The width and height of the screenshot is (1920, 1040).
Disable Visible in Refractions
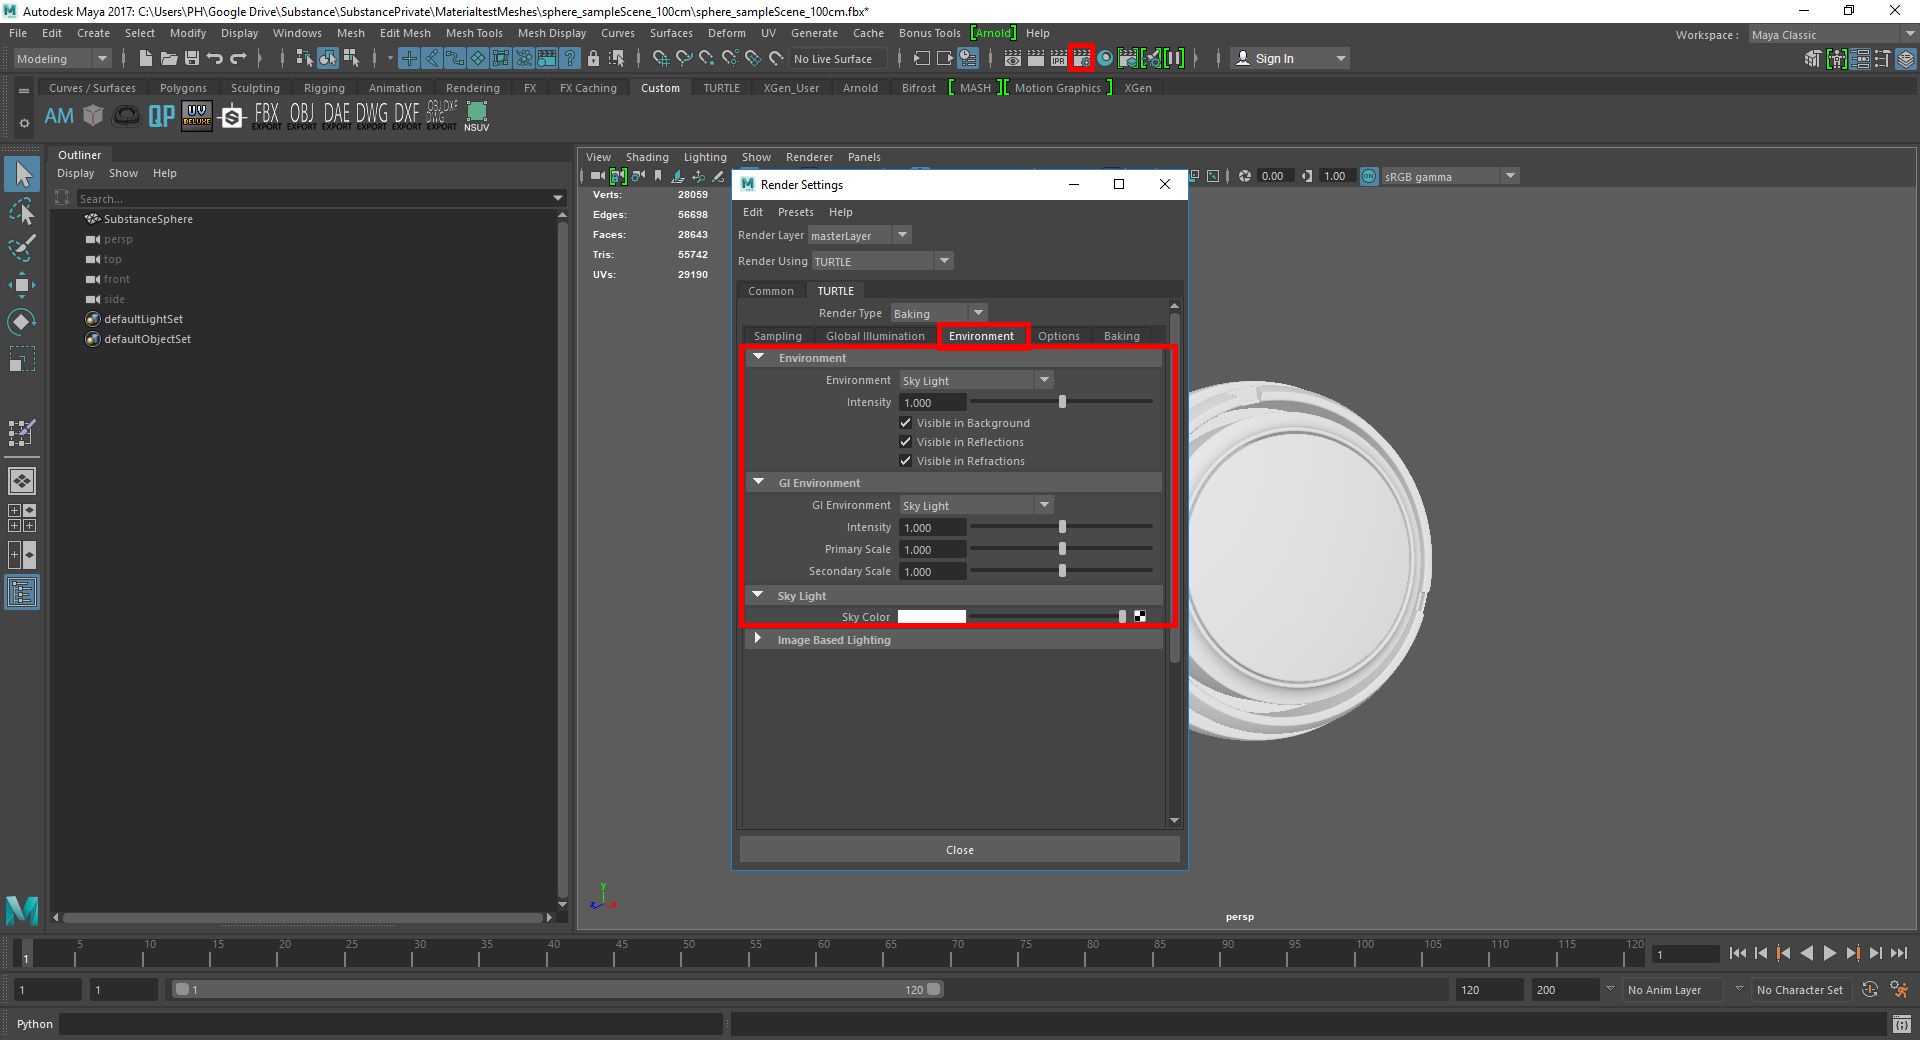click(906, 461)
